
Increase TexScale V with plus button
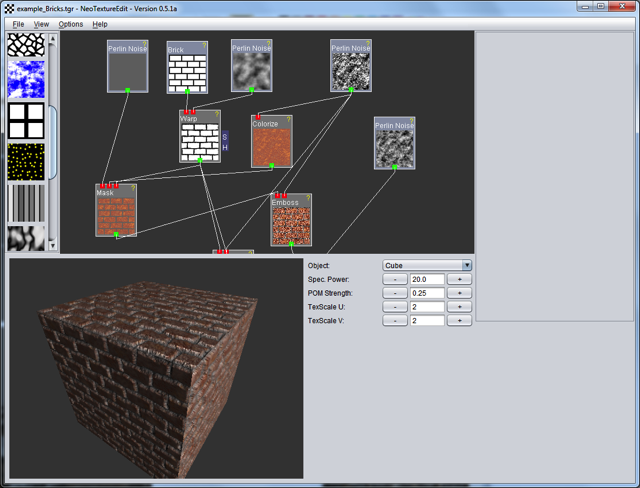tap(459, 321)
